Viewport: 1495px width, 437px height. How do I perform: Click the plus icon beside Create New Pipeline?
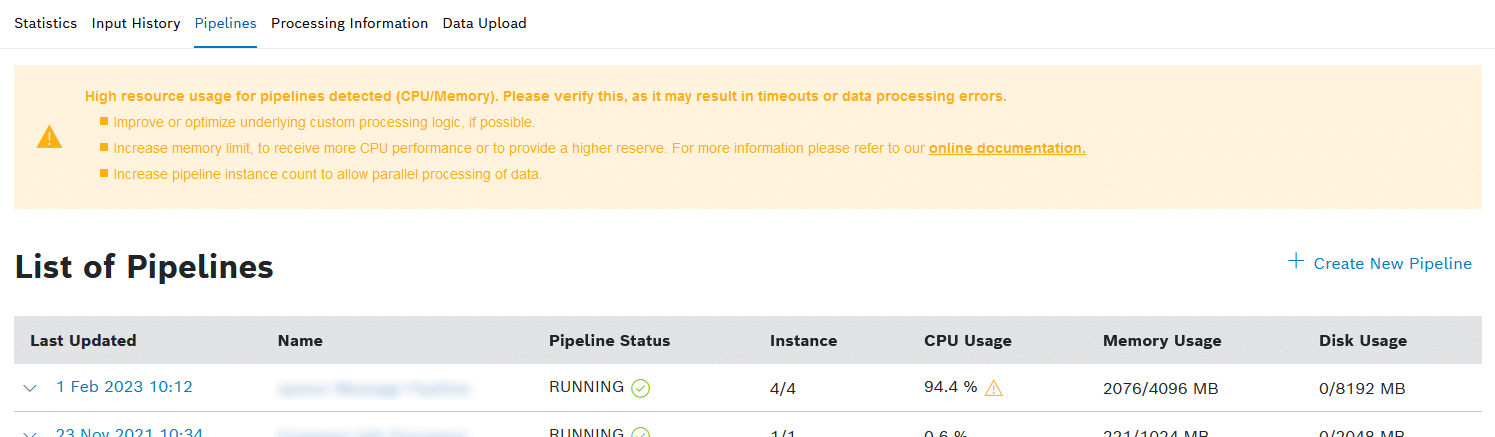click(1296, 262)
